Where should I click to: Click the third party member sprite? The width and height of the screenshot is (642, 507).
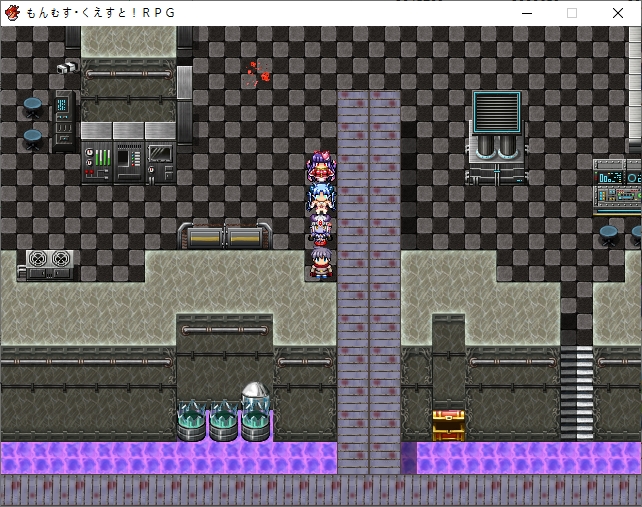click(321, 231)
